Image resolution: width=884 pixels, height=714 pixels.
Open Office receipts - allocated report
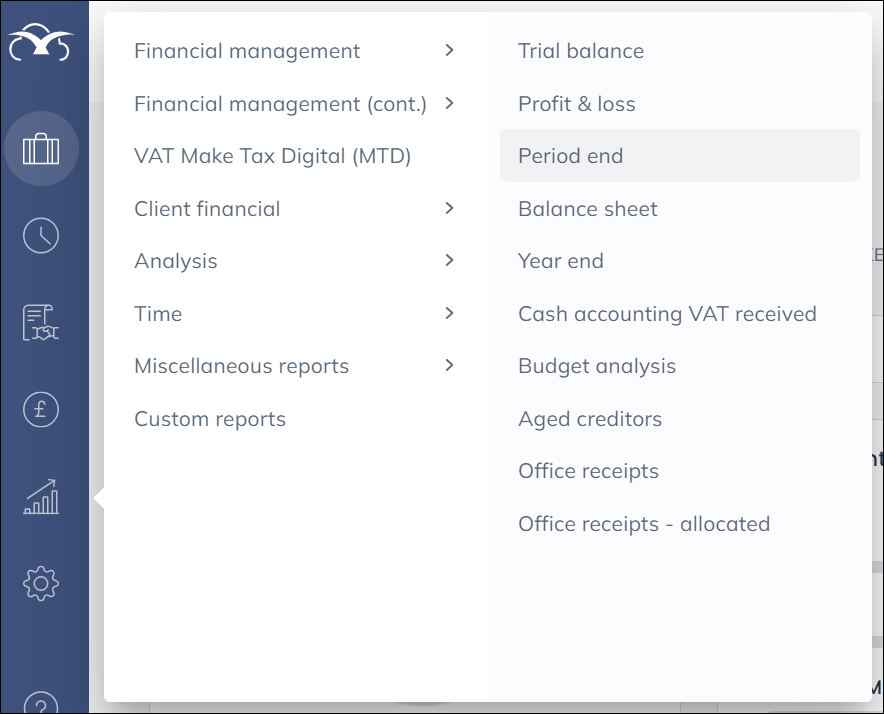pos(644,524)
